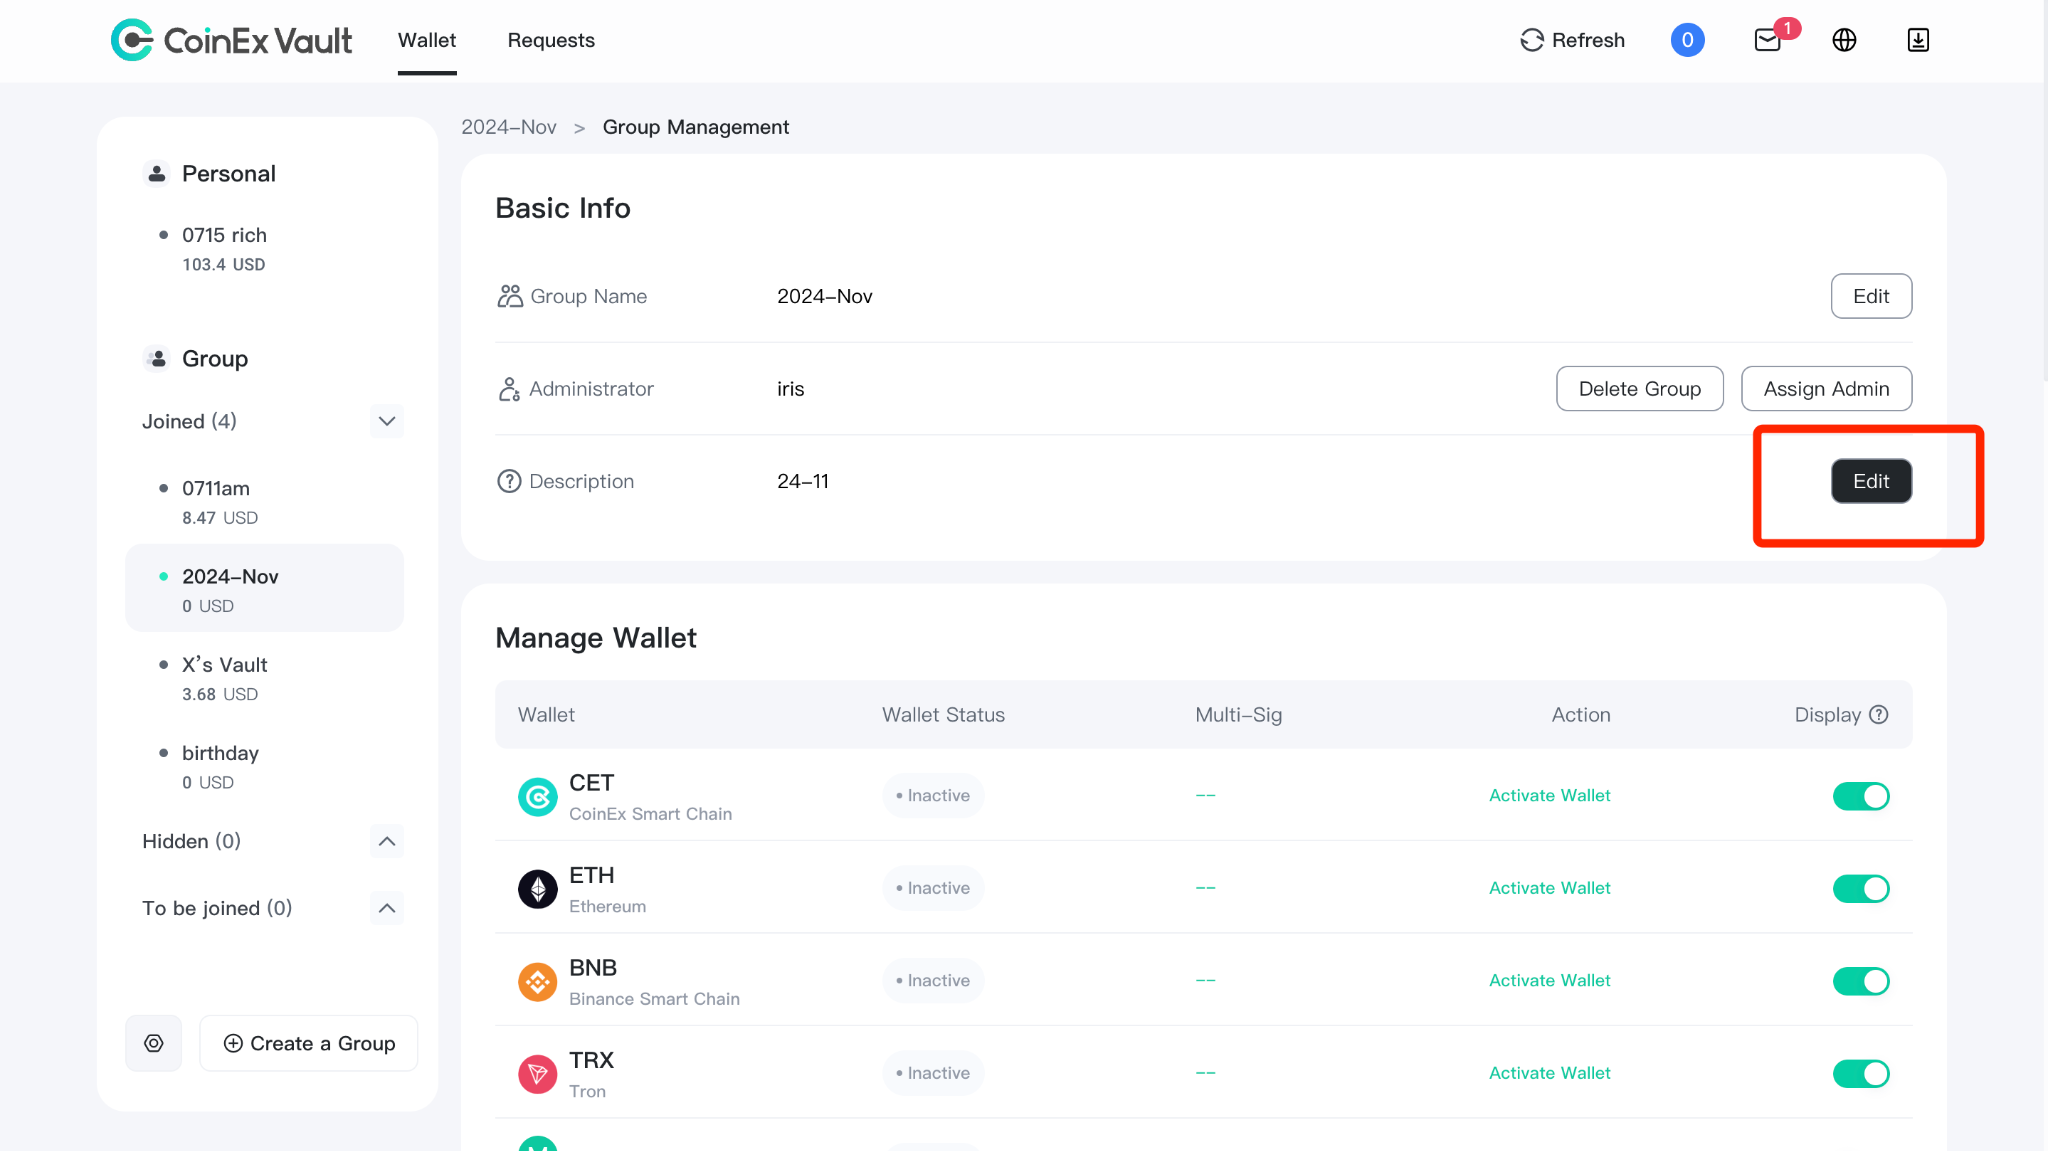Click the ETH coin icon
Viewport: 2048px width, 1151px height.
pyautogui.click(x=538, y=889)
